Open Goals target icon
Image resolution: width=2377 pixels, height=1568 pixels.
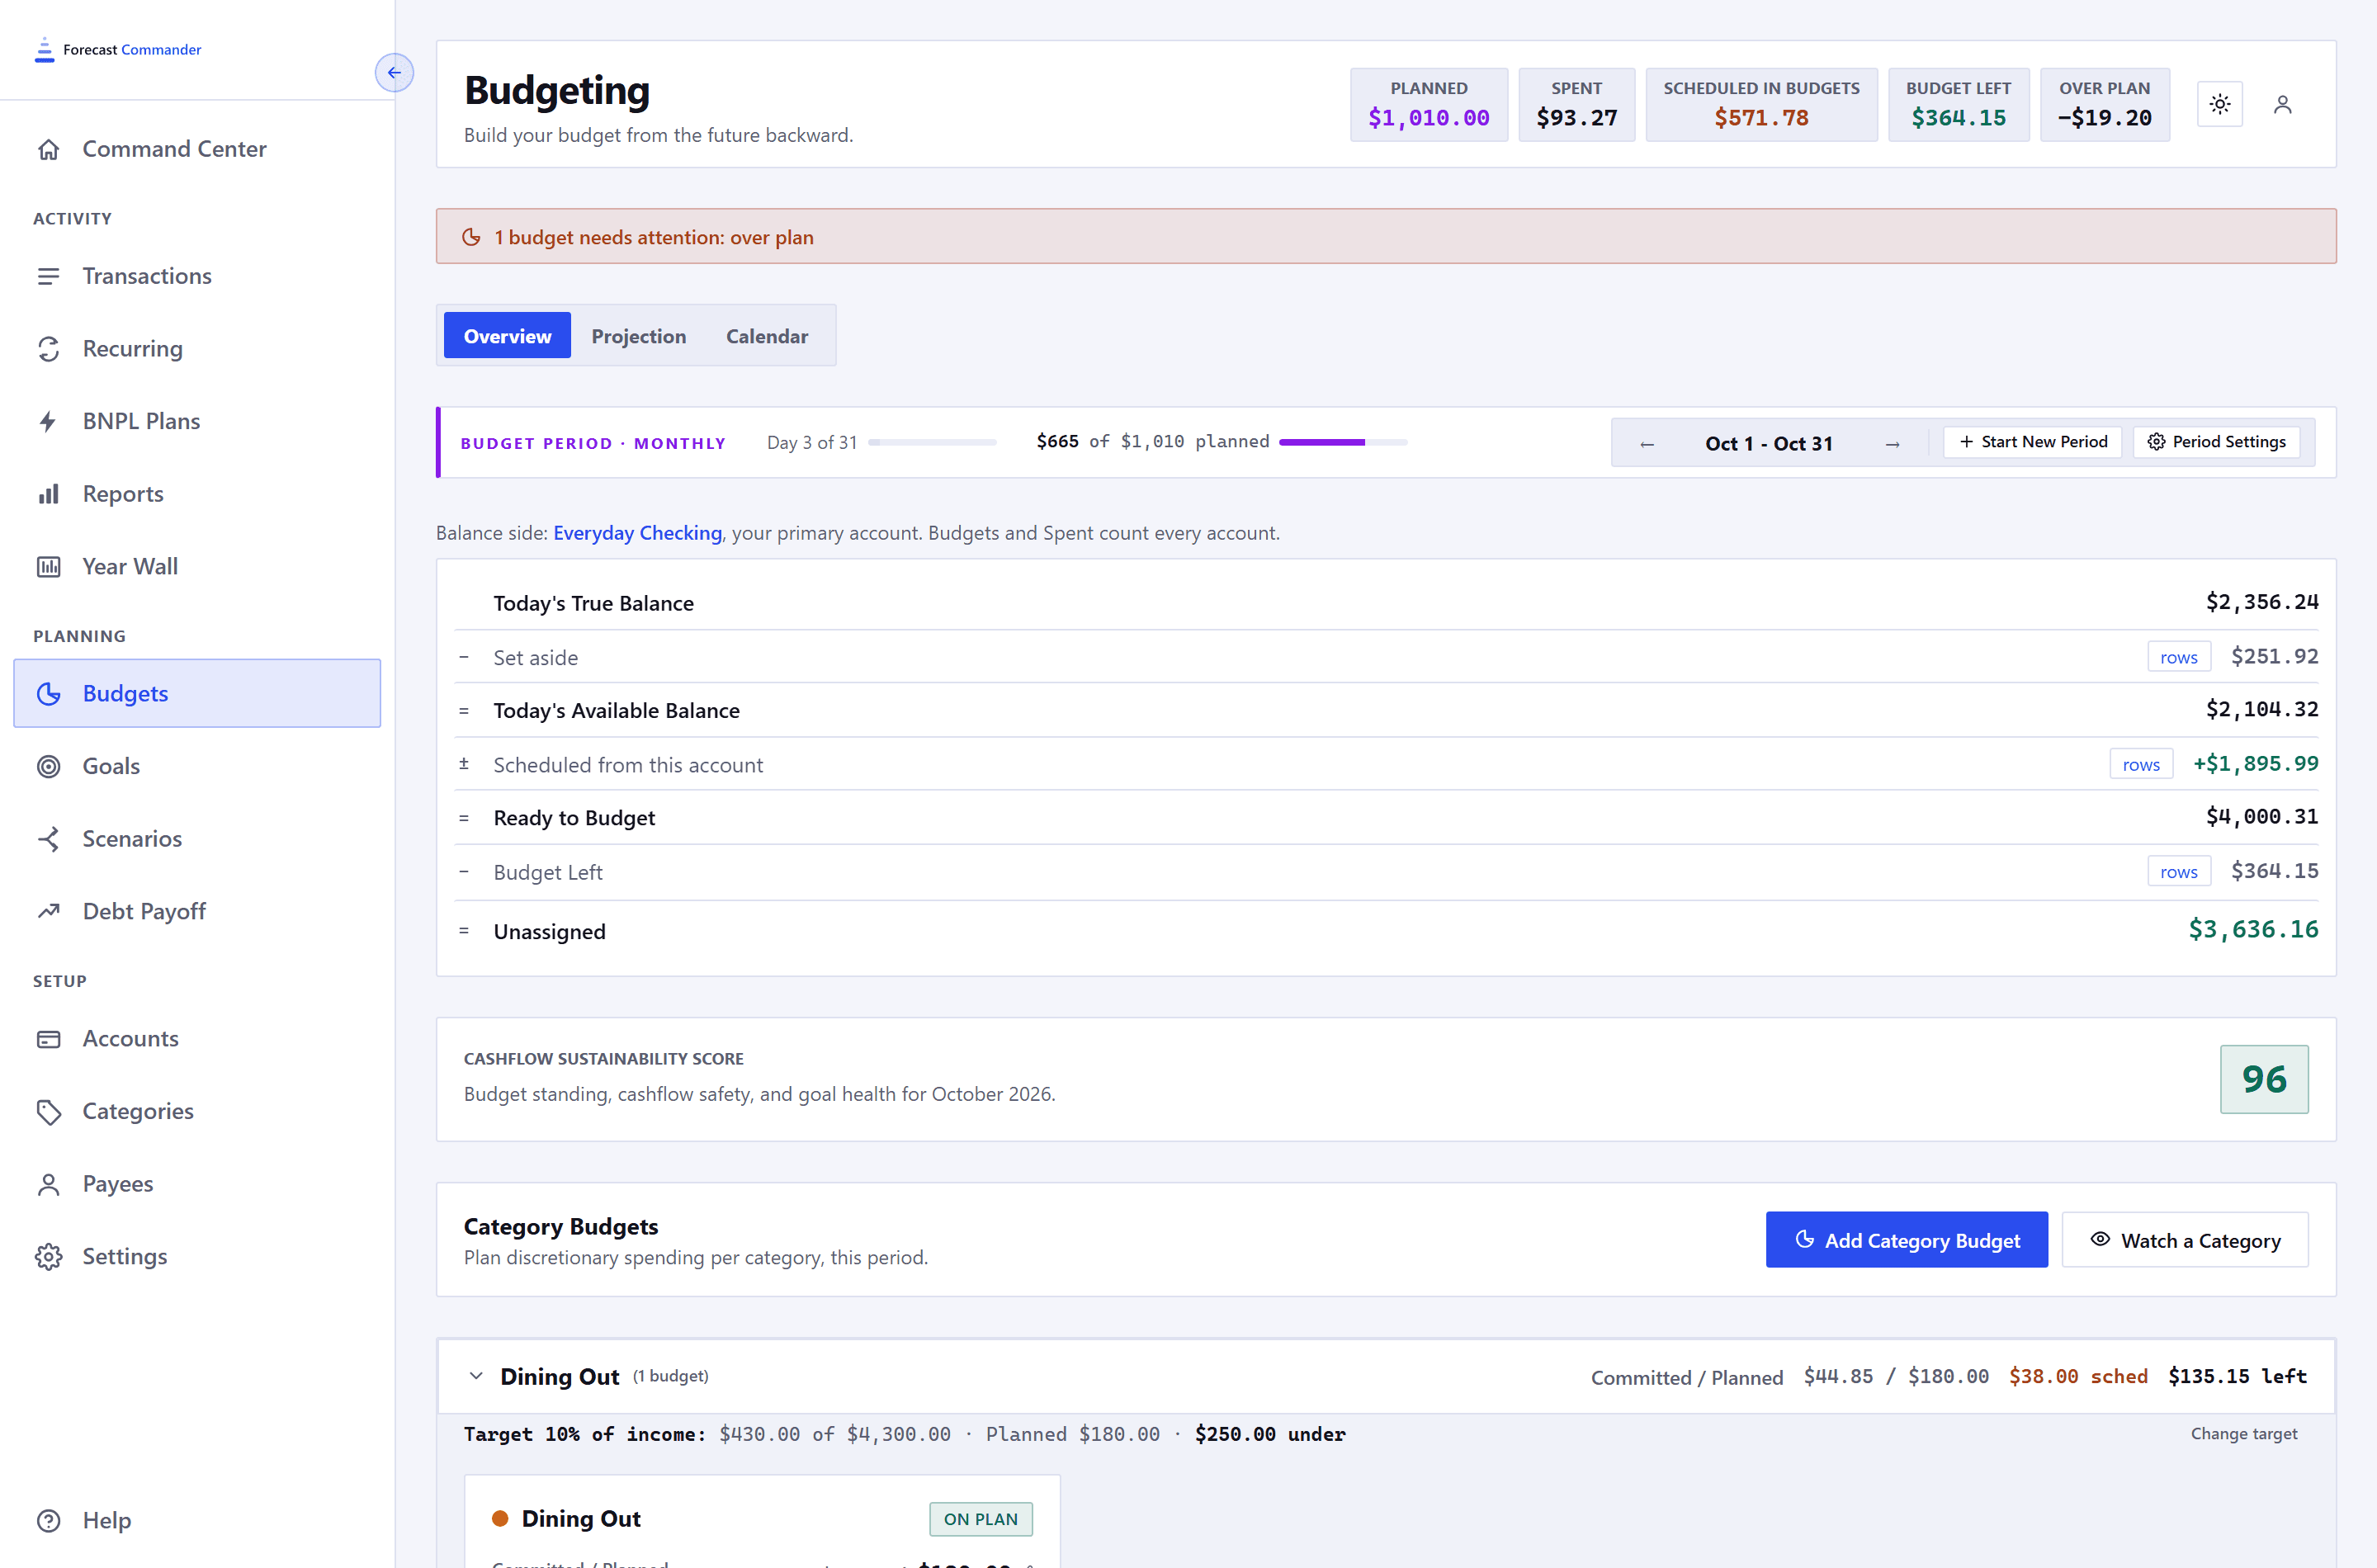click(48, 766)
